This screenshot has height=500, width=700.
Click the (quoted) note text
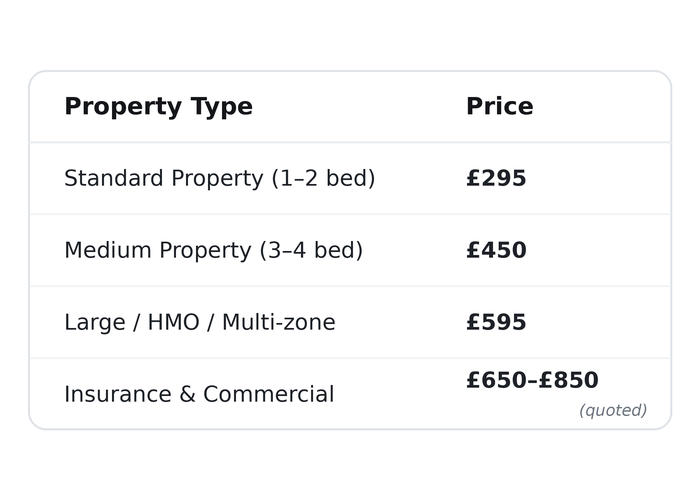click(x=613, y=410)
